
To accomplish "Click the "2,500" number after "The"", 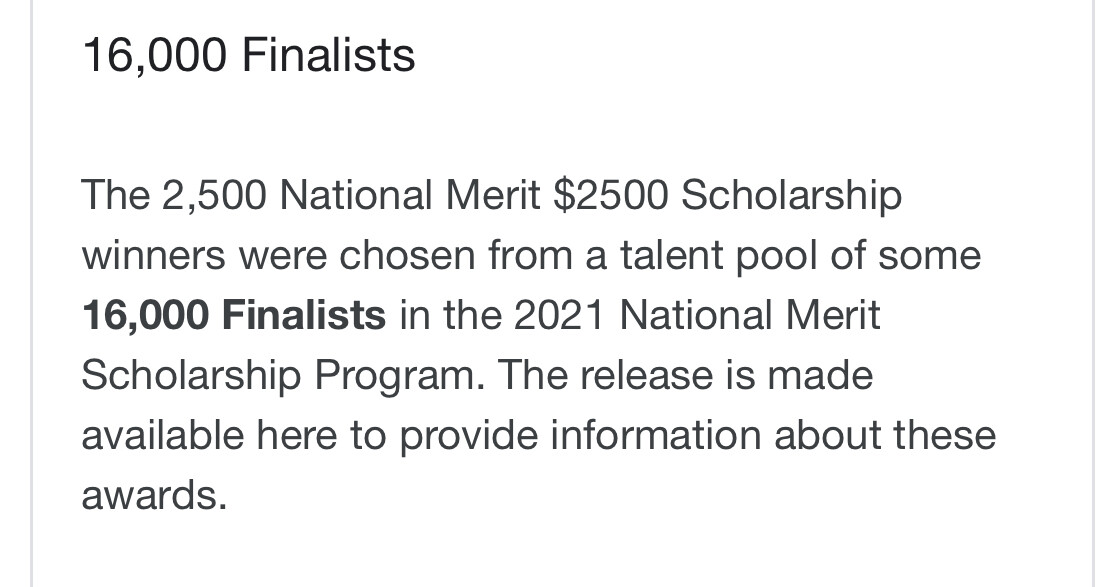I will (214, 196).
